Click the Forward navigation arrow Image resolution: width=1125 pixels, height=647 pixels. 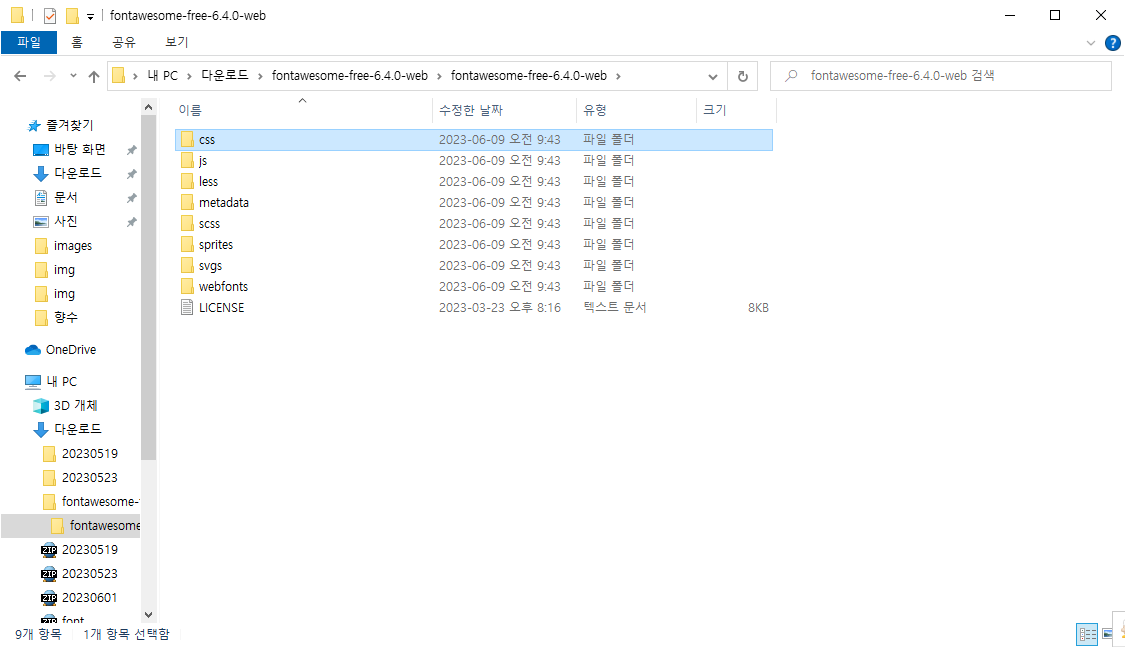[50, 76]
